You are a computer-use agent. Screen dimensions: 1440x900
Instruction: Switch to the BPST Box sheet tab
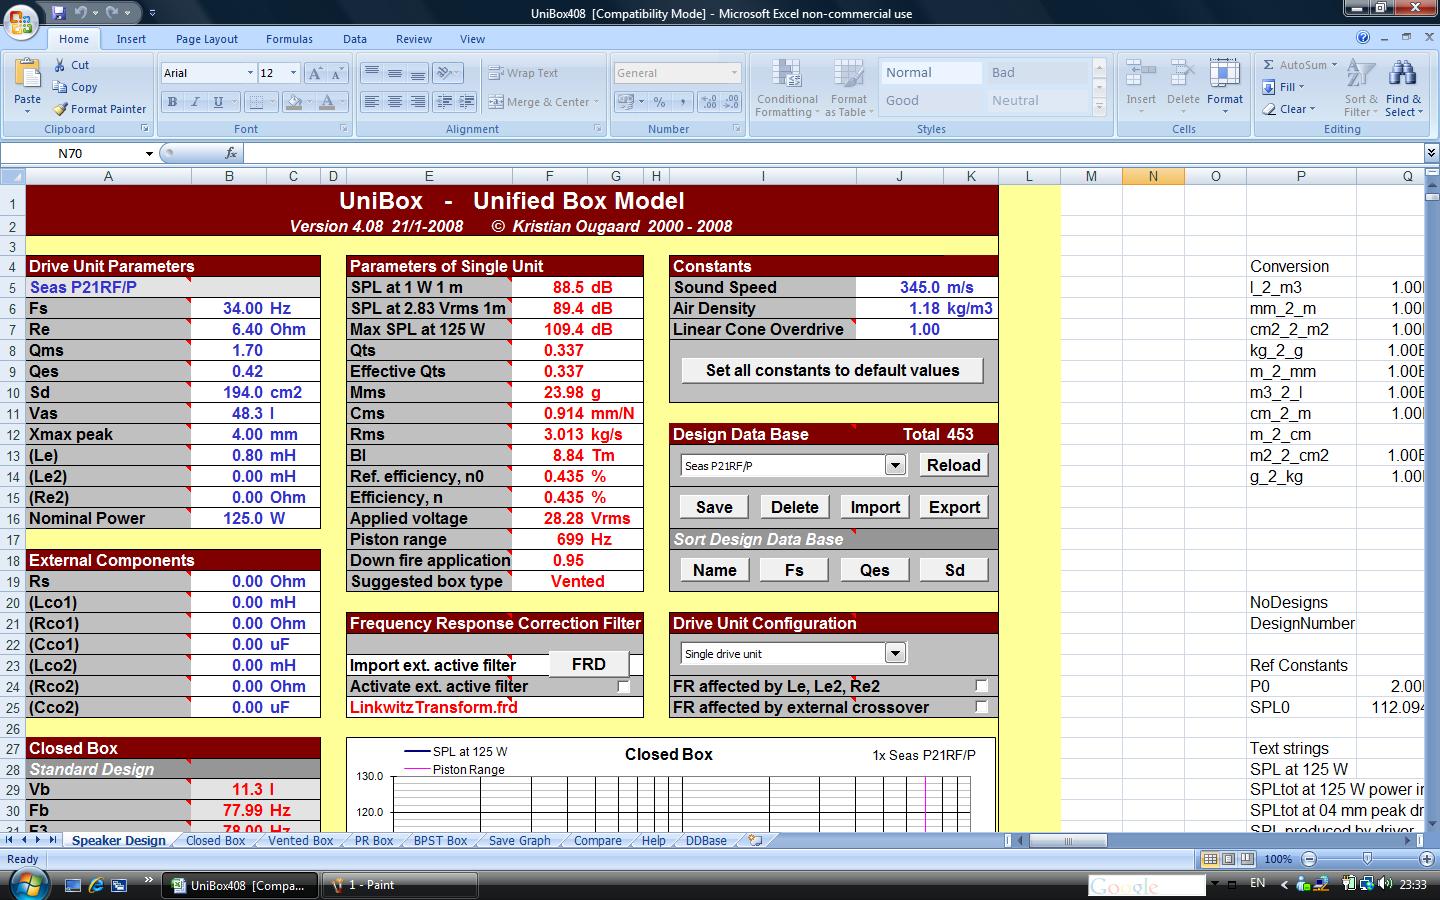pos(440,841)
